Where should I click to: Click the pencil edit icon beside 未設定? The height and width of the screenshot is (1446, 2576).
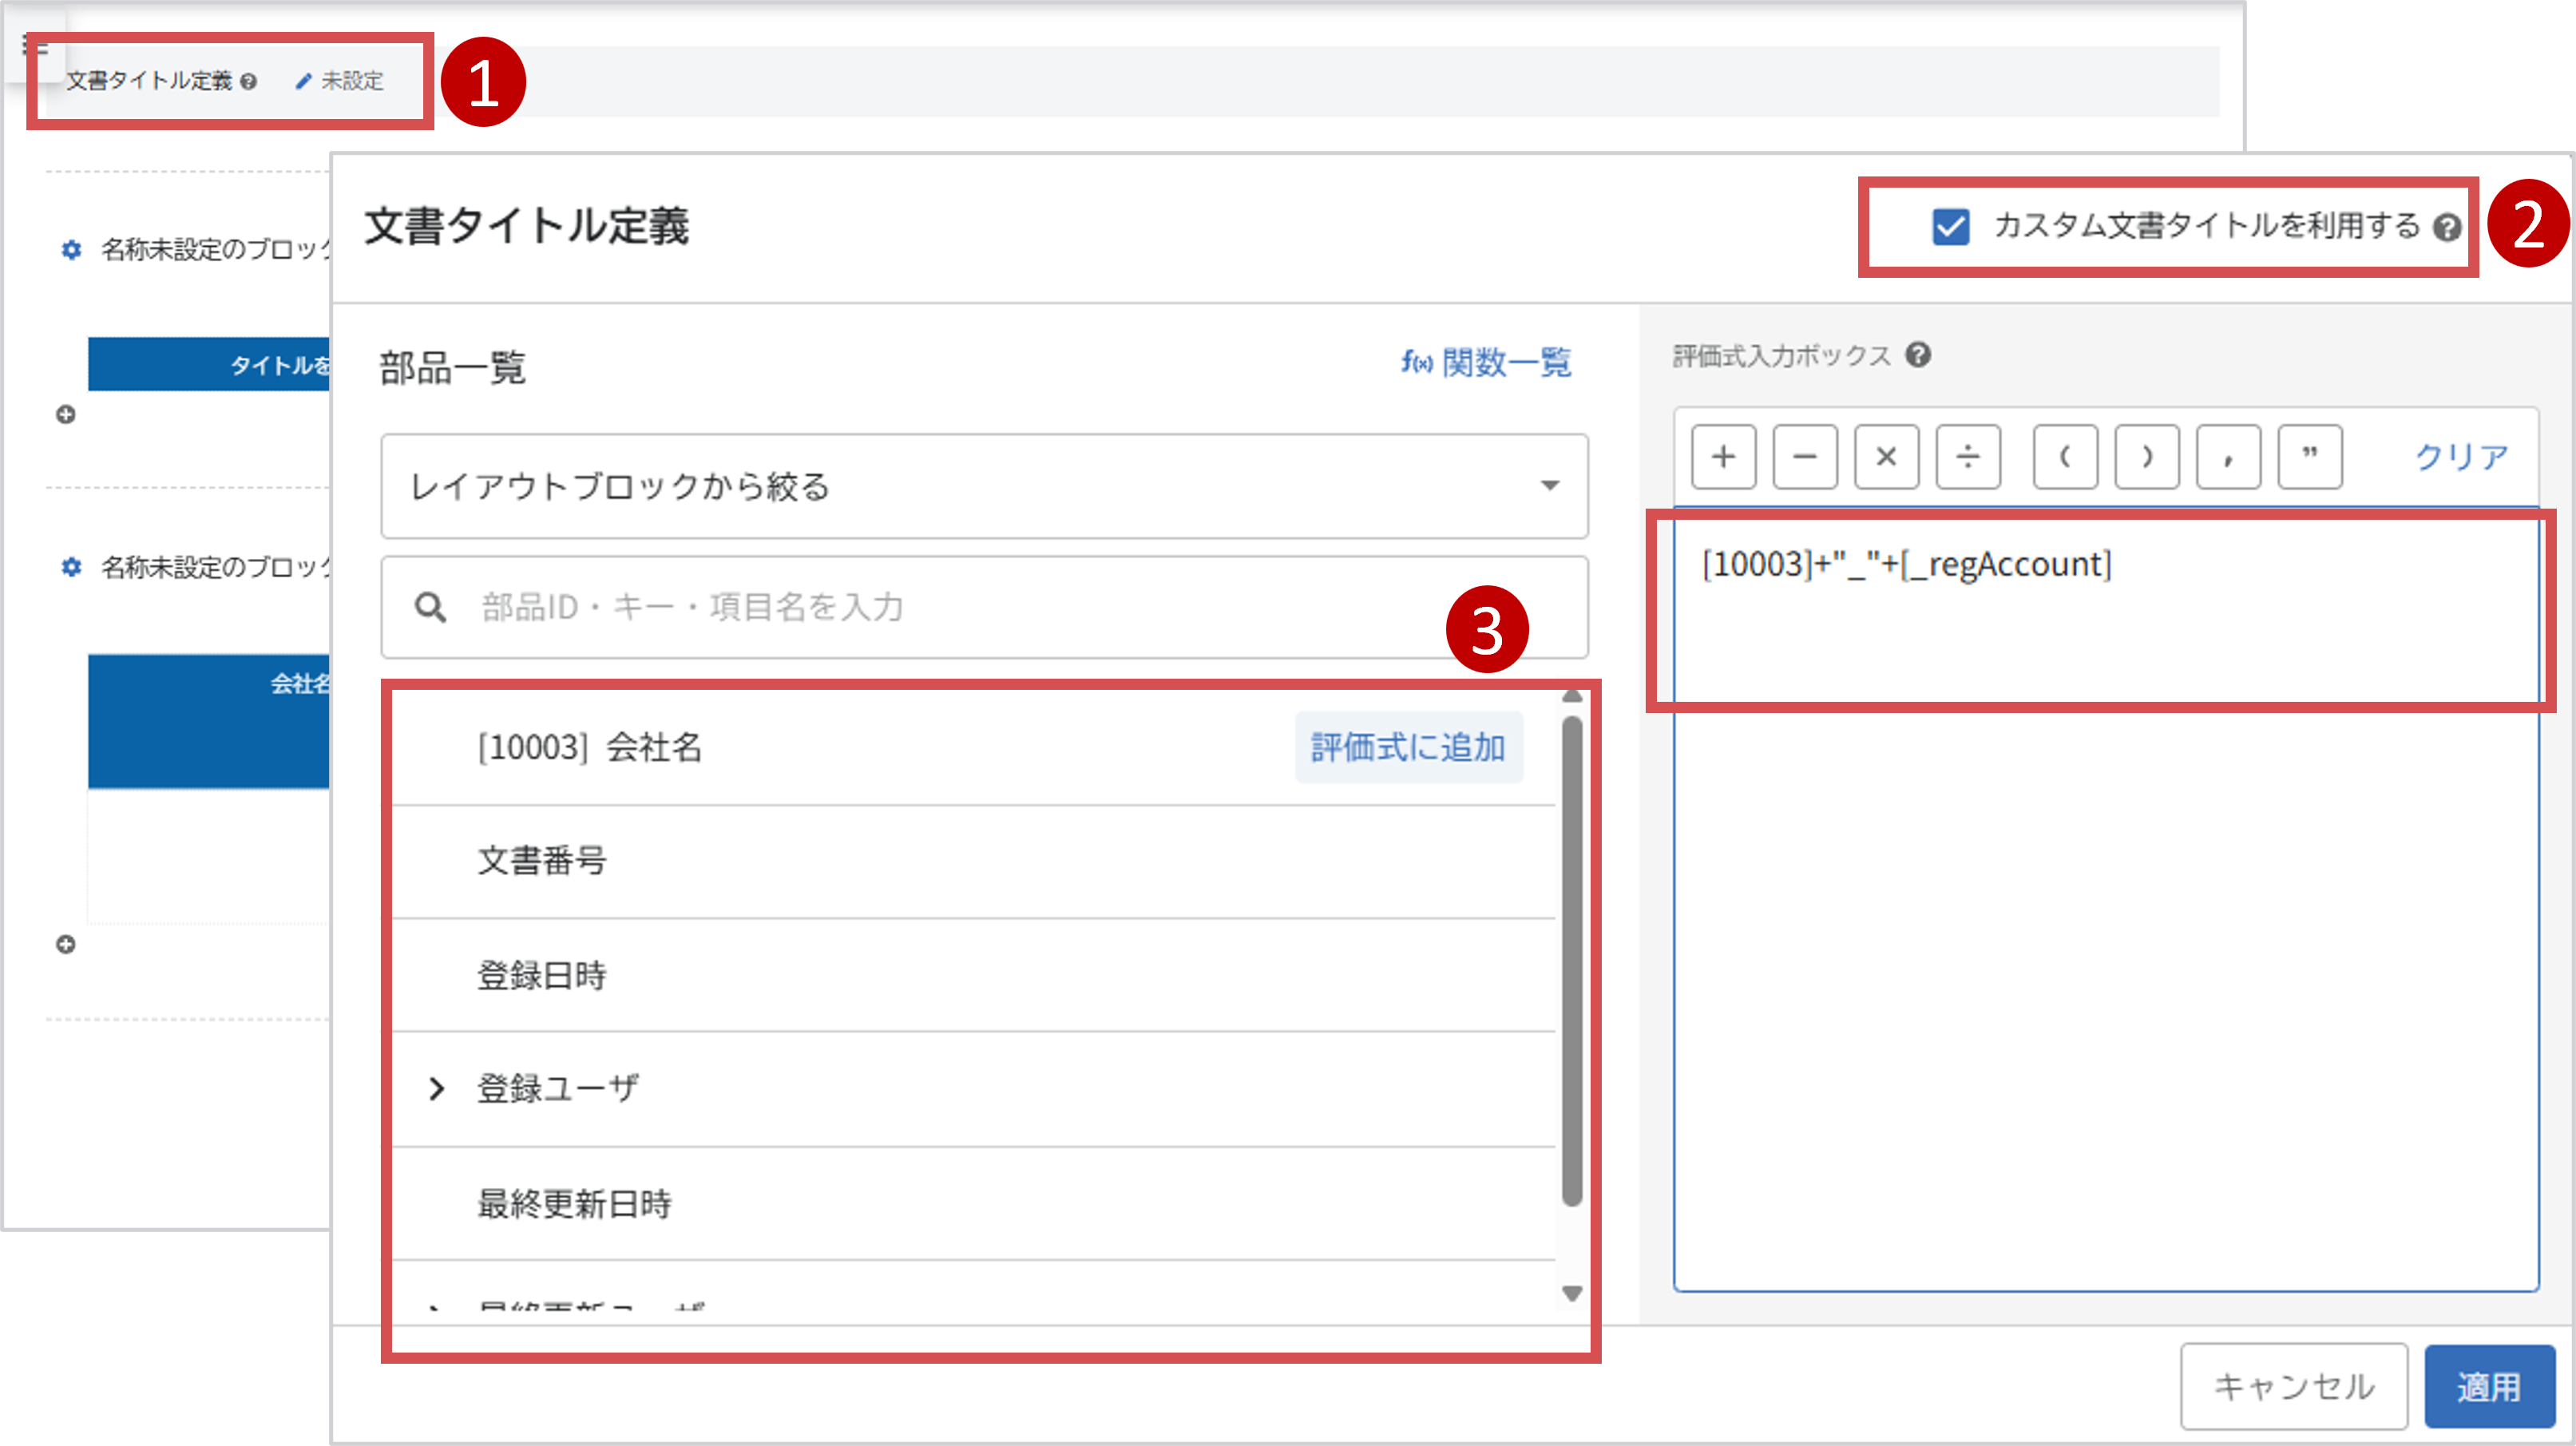tap(303, 81)
